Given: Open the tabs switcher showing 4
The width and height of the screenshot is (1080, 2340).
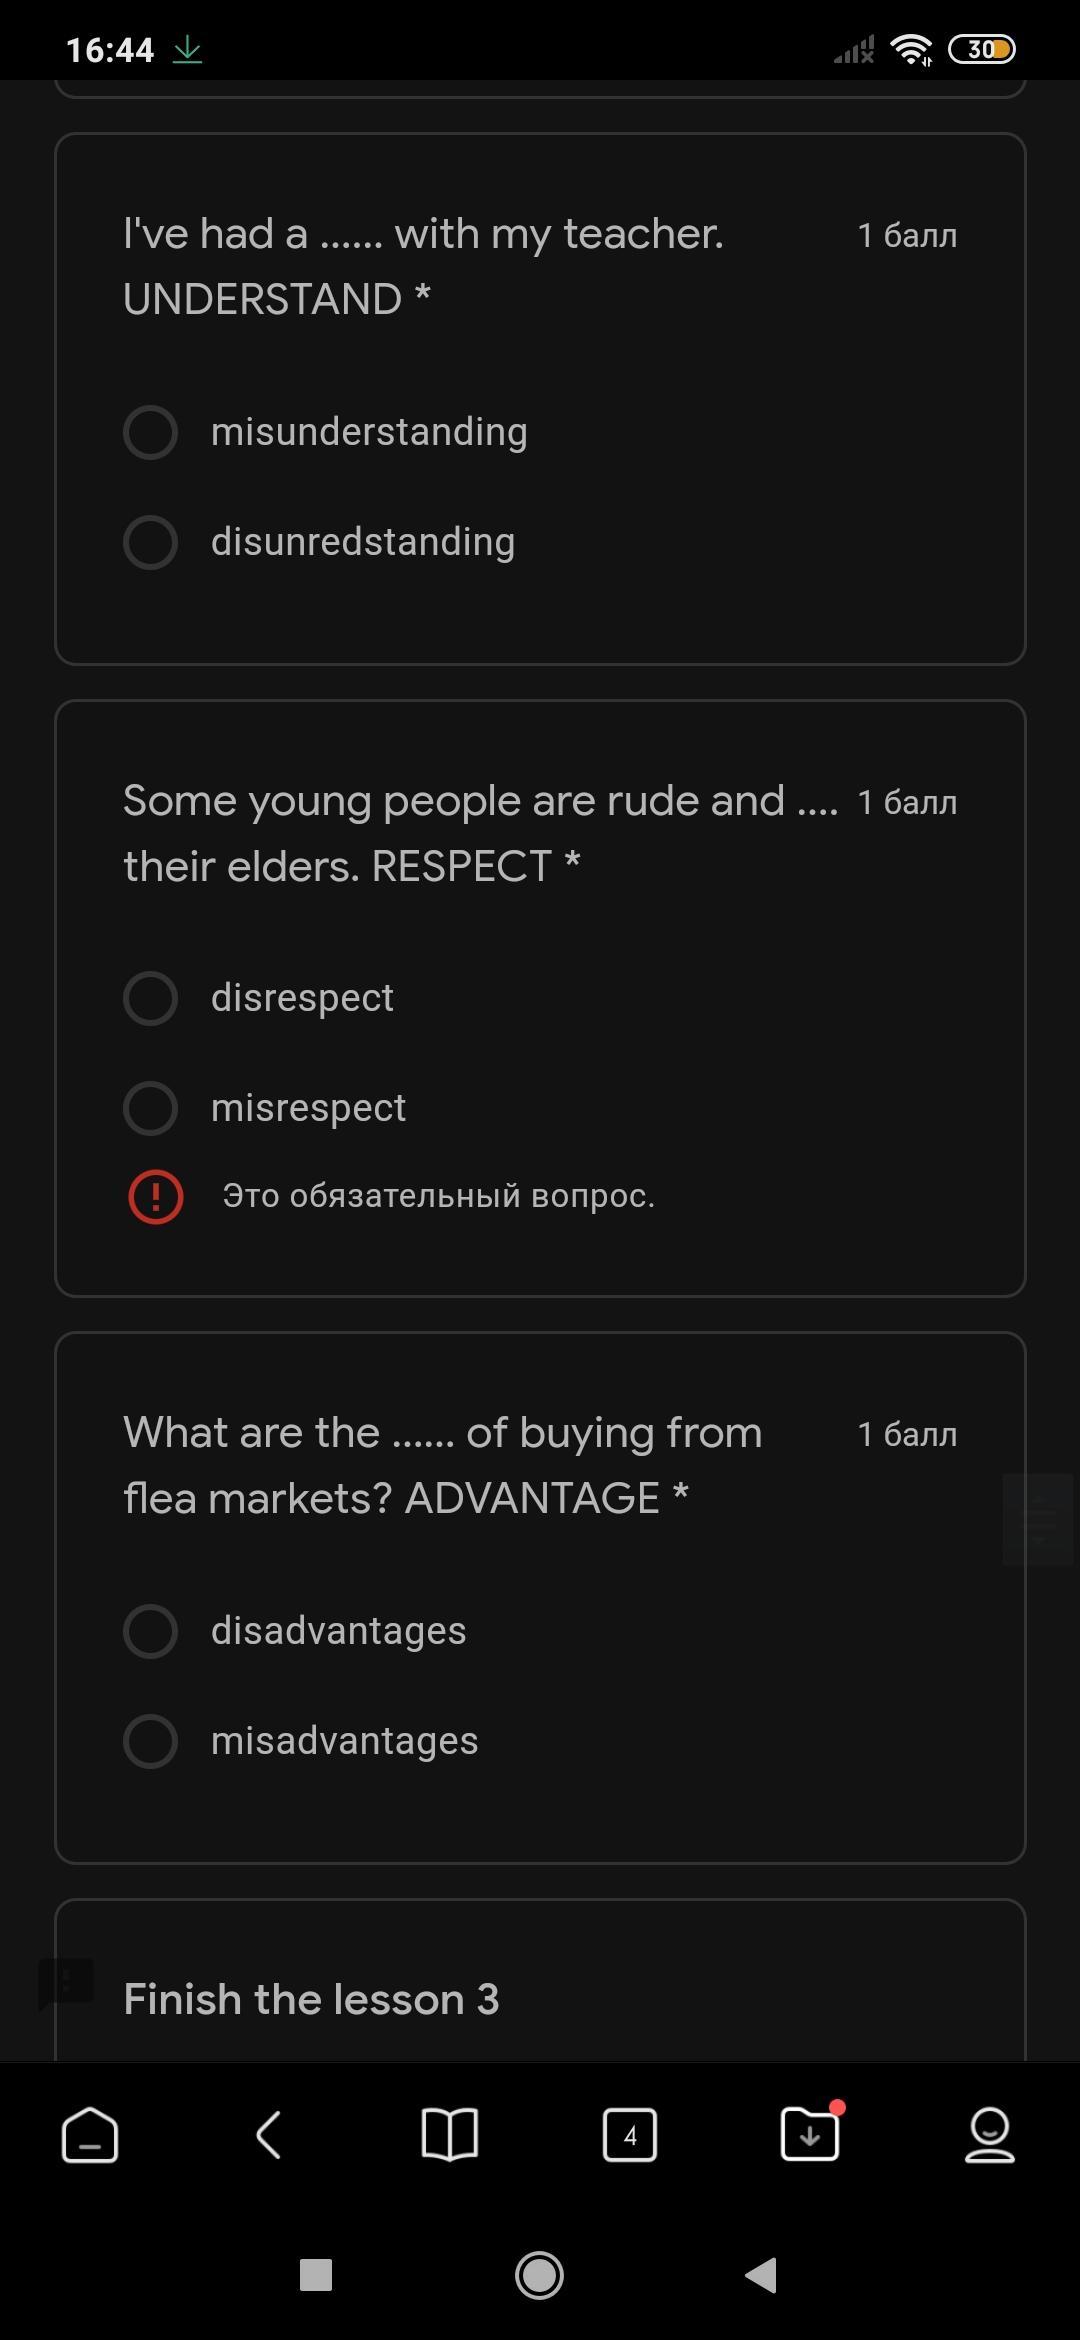Looking at the screenshot, I should pyautogui.click(x=629, y=2135).
